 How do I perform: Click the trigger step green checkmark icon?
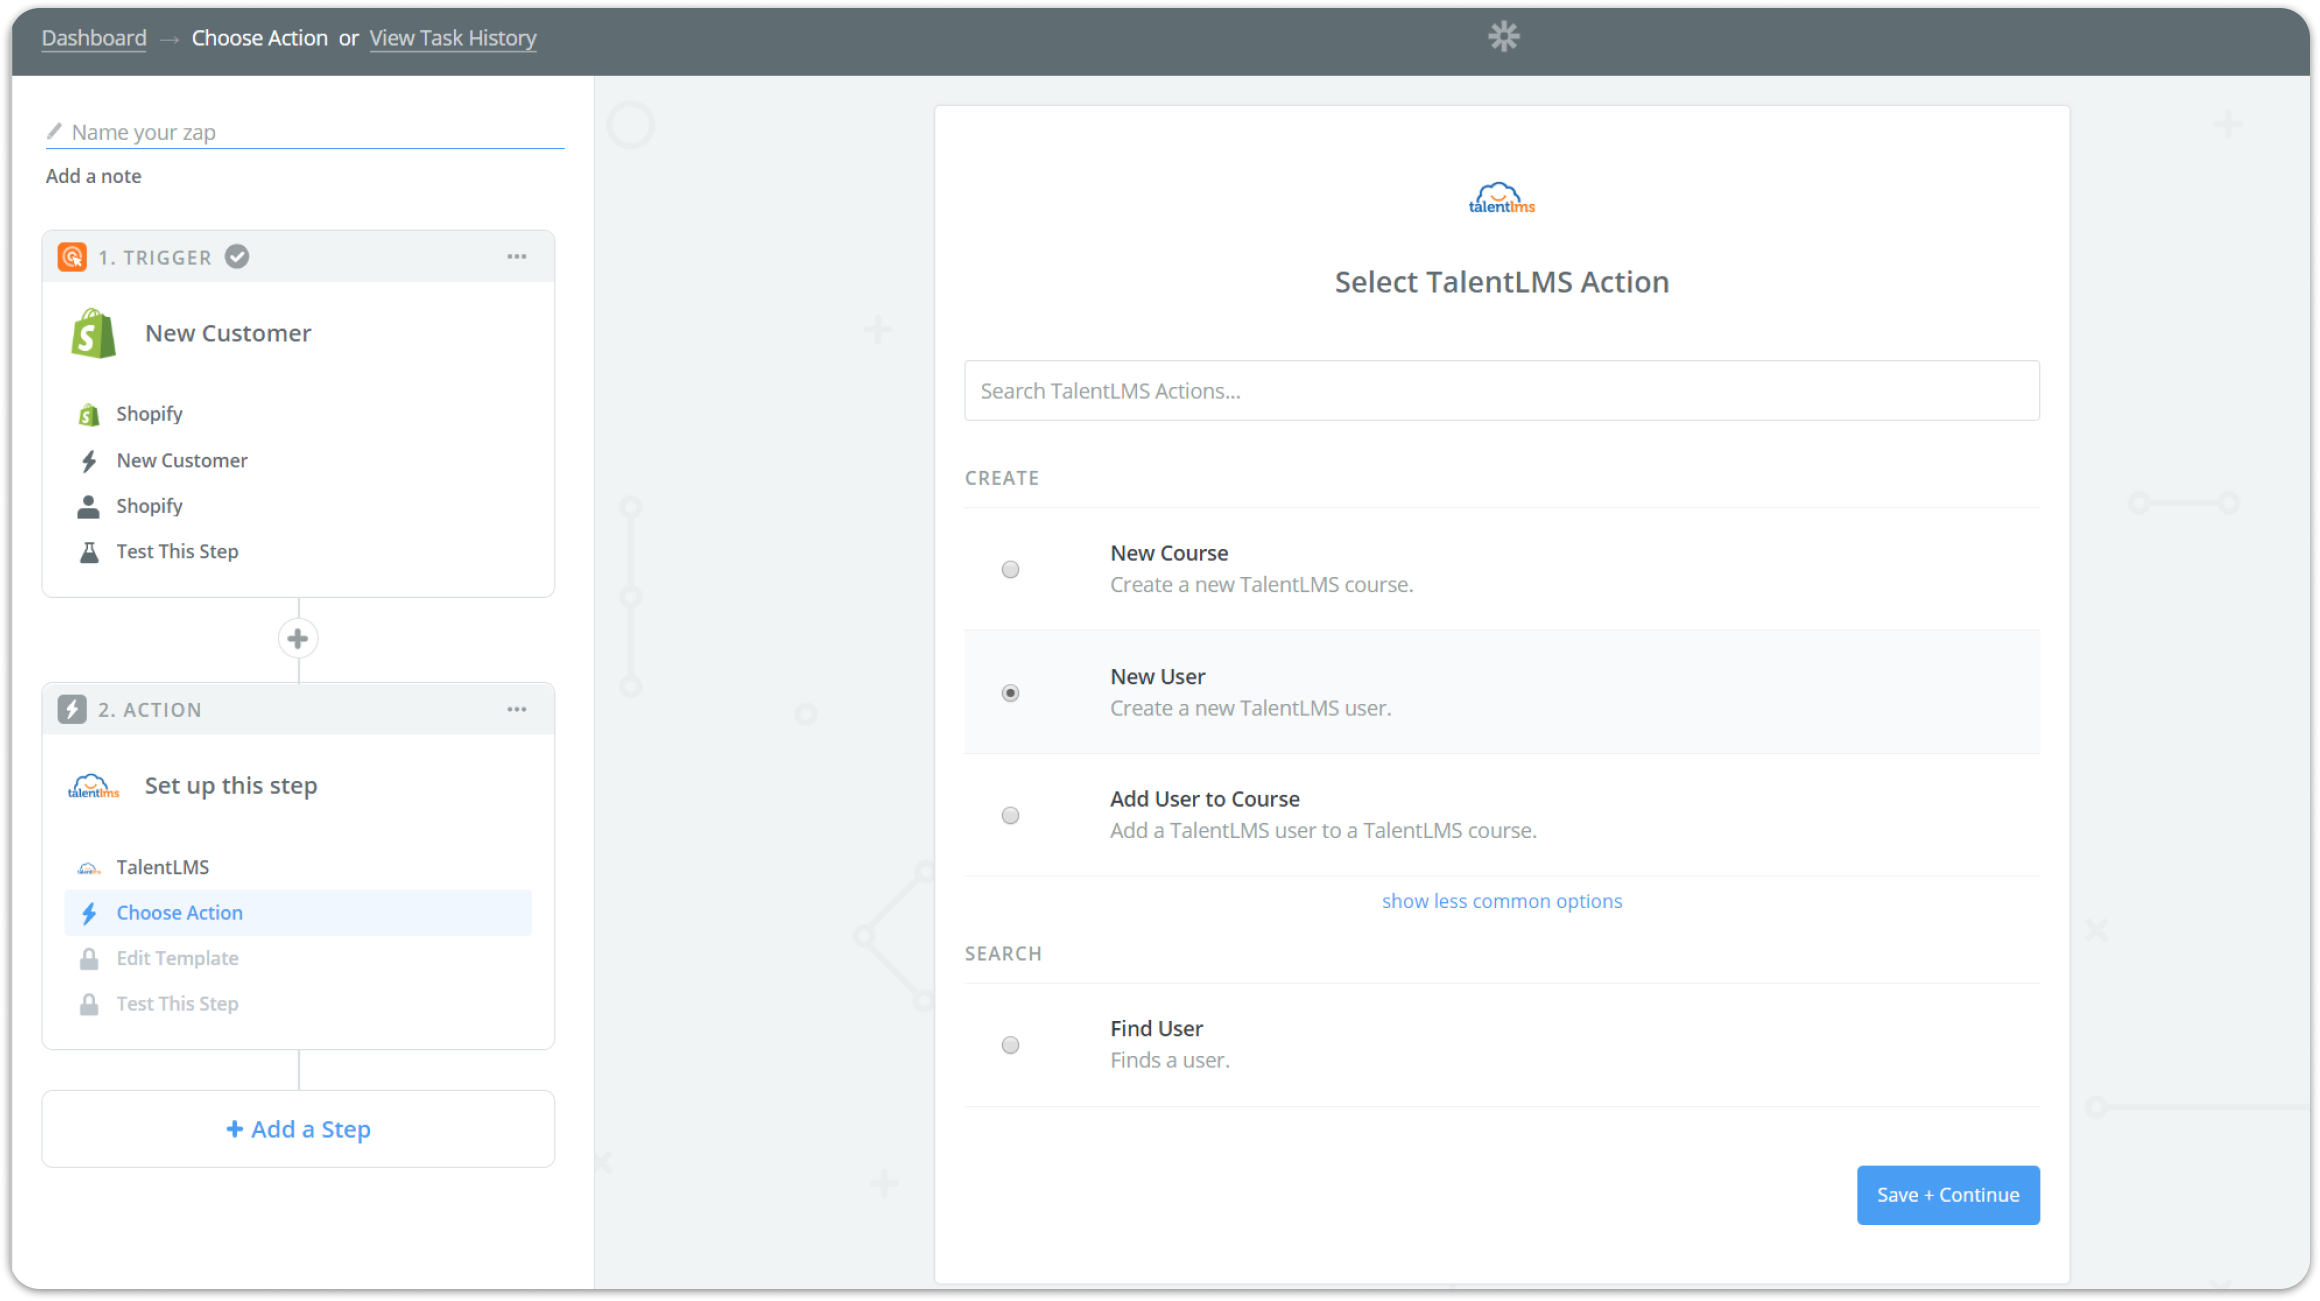[237, 257]
